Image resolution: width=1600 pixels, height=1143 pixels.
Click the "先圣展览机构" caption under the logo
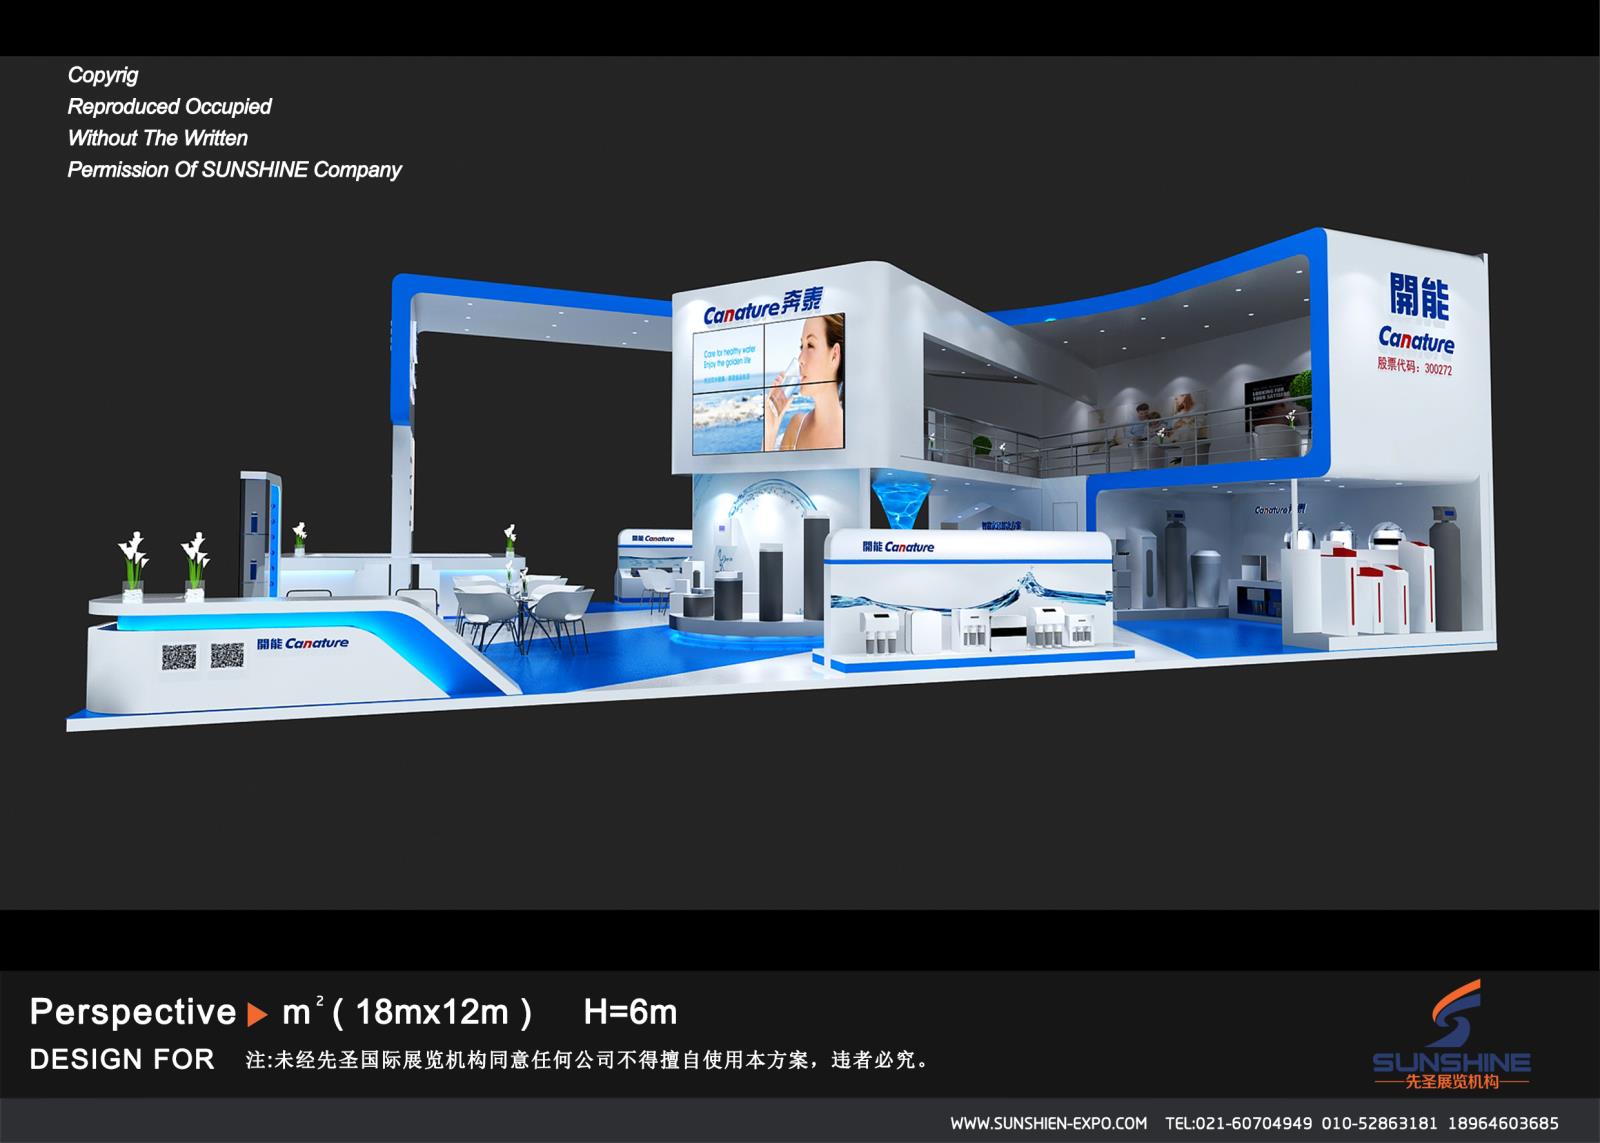click(x=1451, y=1082)
